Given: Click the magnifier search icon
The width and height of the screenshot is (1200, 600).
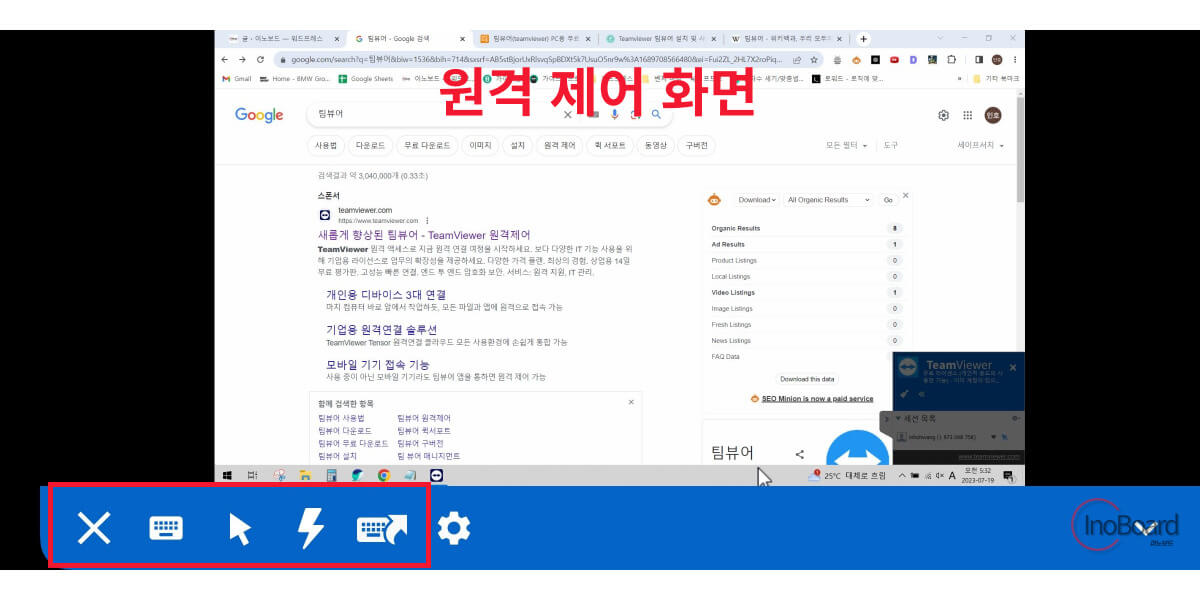Looking at the screenshot, I should pyautogui.click(x=657, y=114).
